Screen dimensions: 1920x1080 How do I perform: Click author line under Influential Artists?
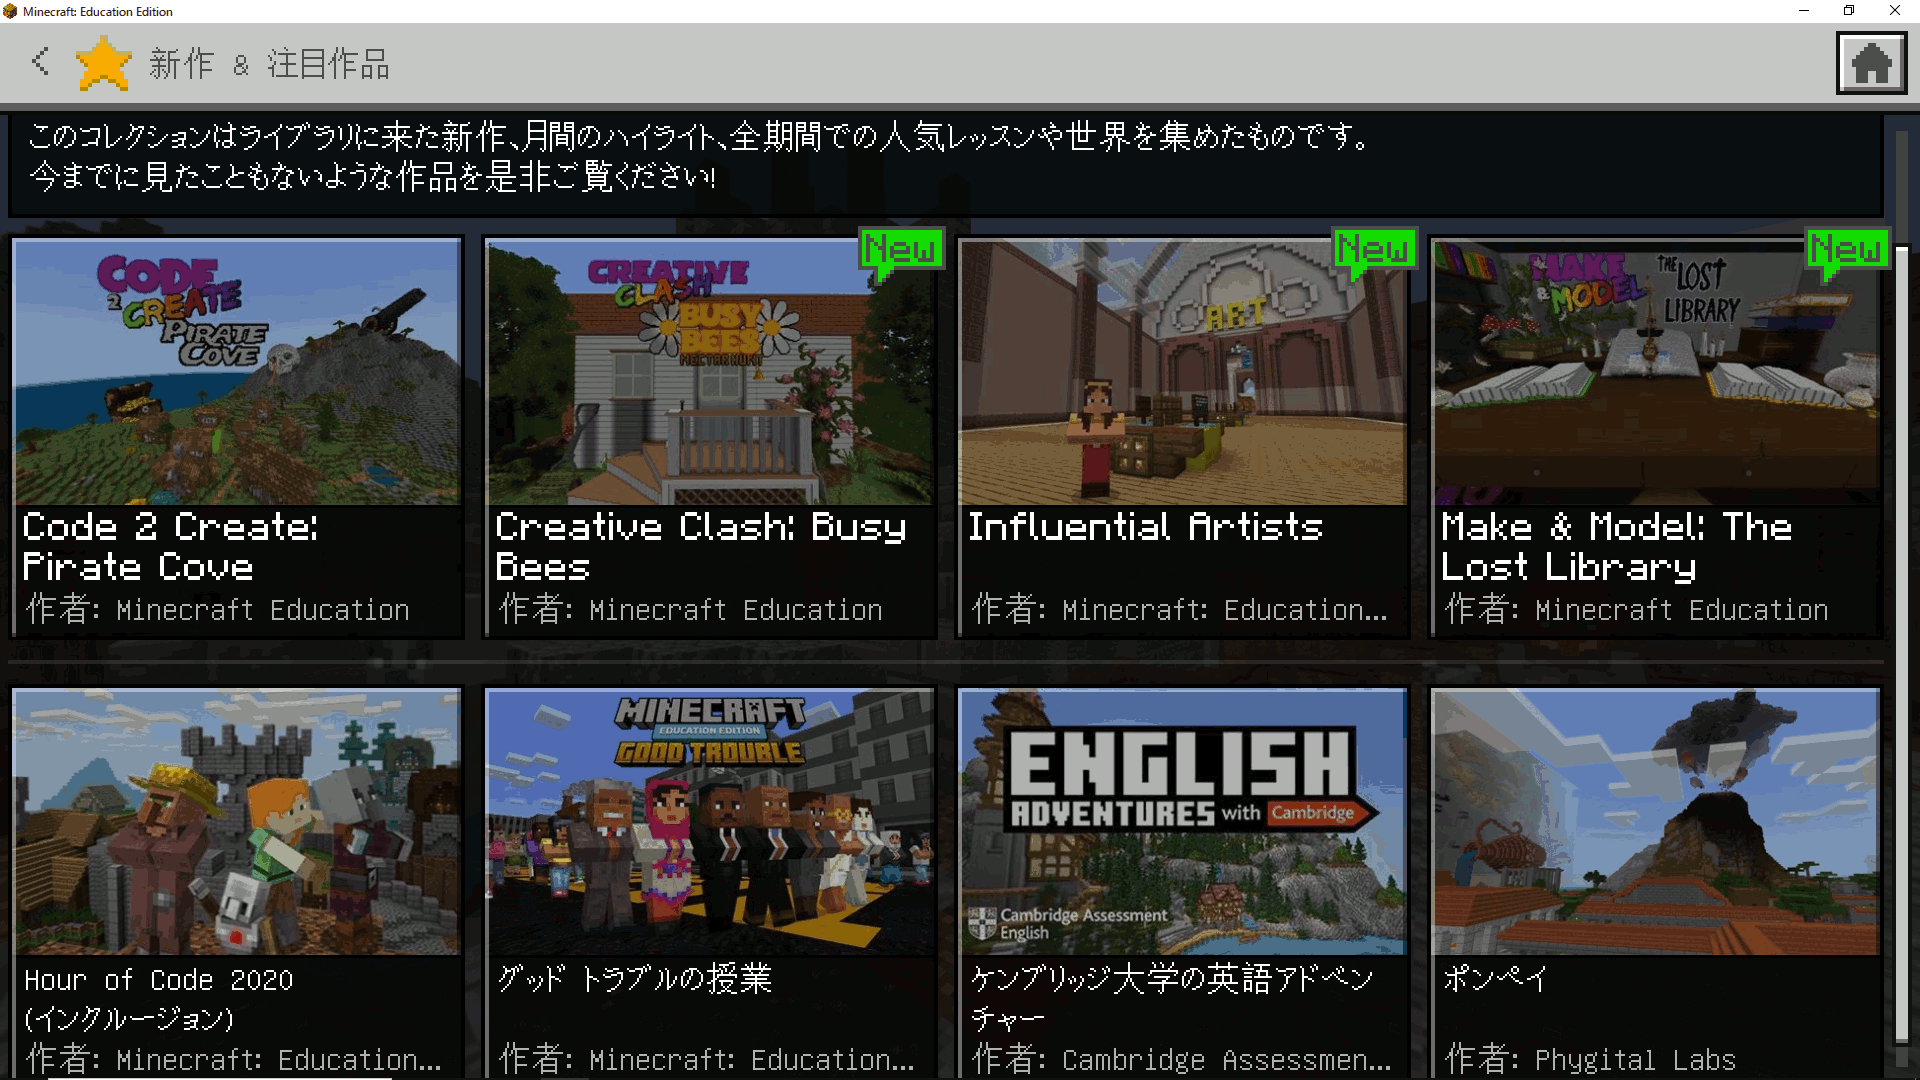[x=1180, y=609]
